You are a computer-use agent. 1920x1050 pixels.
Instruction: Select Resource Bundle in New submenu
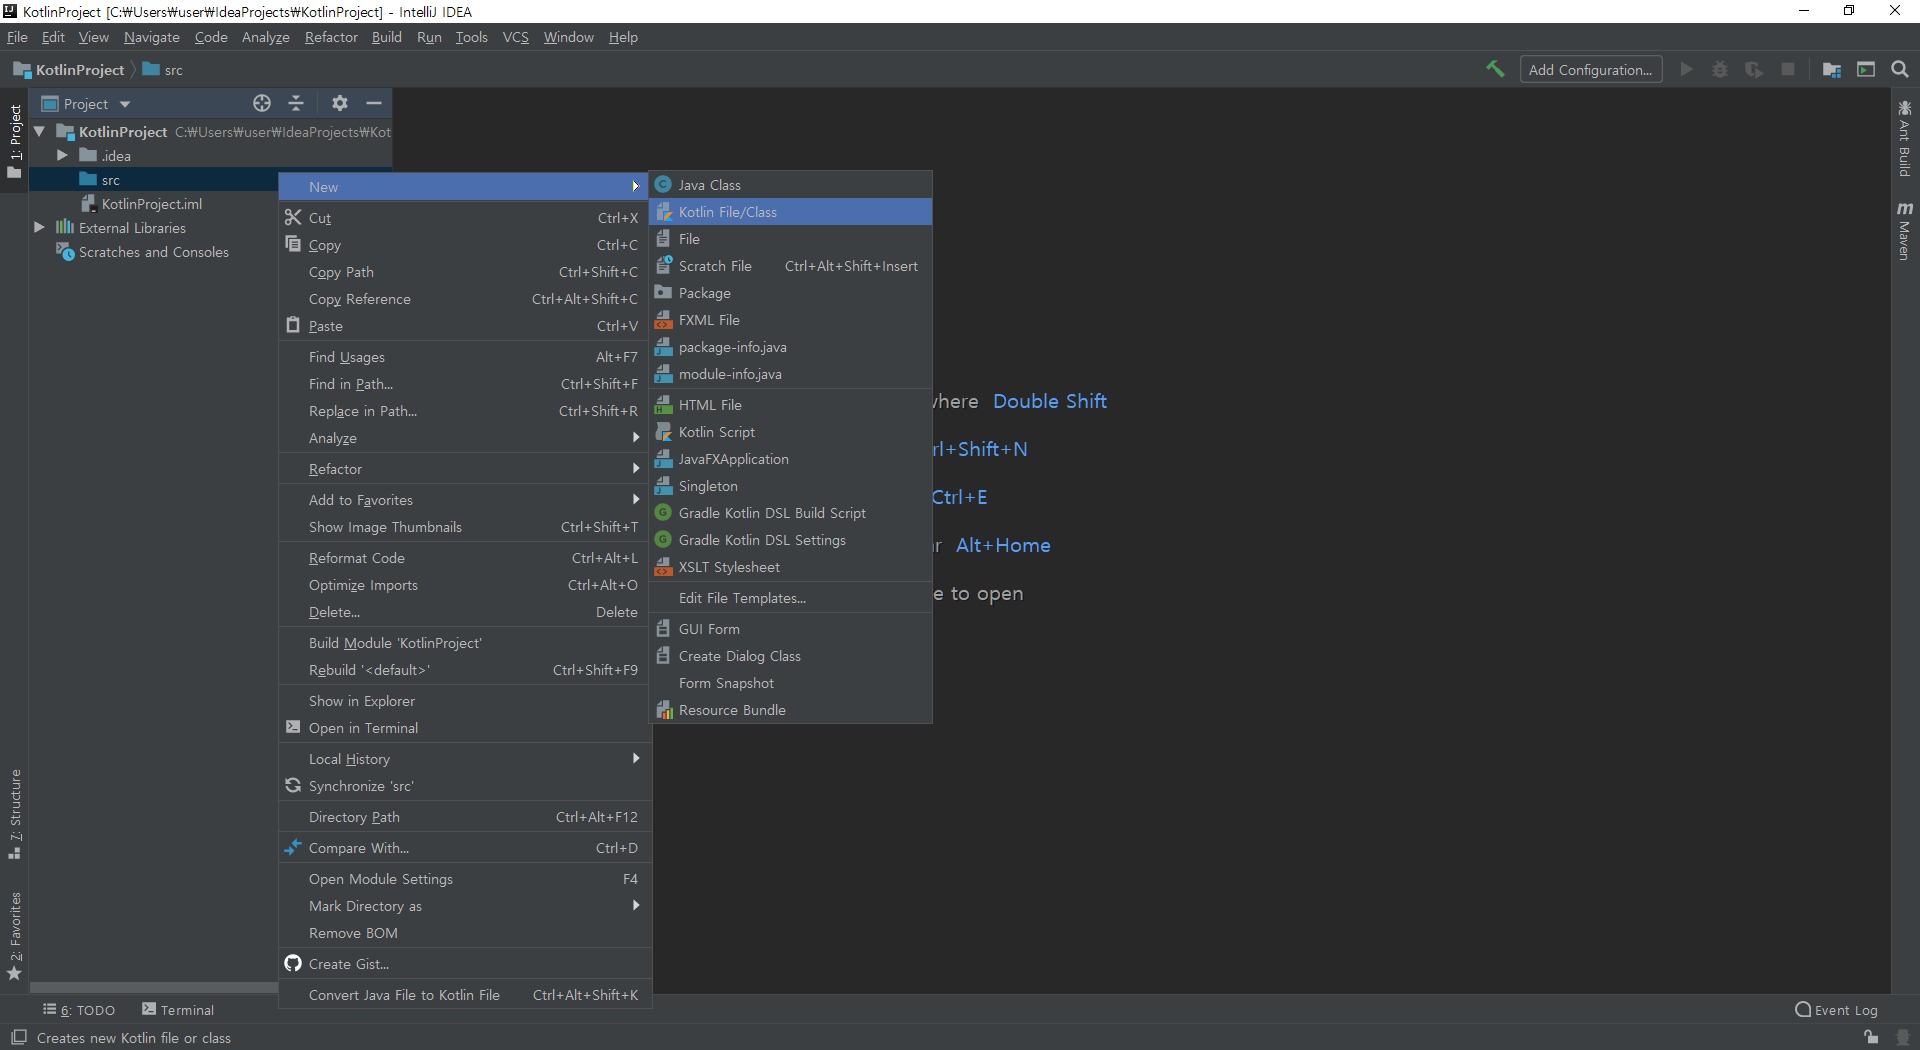(x=790, y=710)
